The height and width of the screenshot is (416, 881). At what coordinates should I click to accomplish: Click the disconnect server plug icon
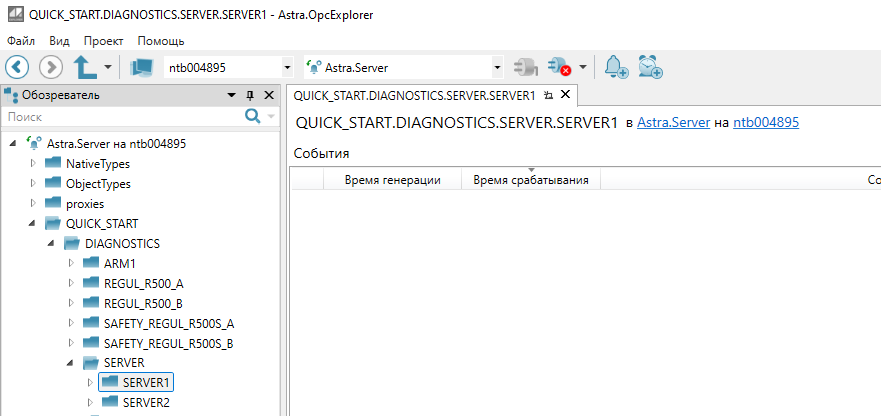point(558,67)
